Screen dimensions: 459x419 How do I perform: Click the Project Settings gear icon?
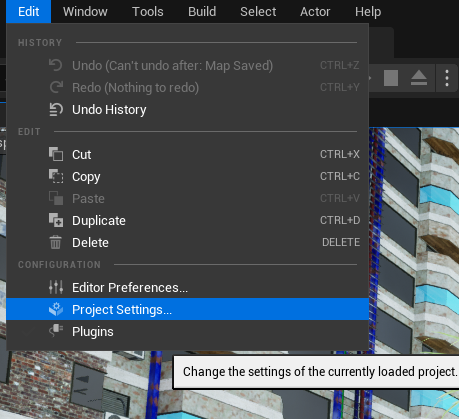[56, 309]
